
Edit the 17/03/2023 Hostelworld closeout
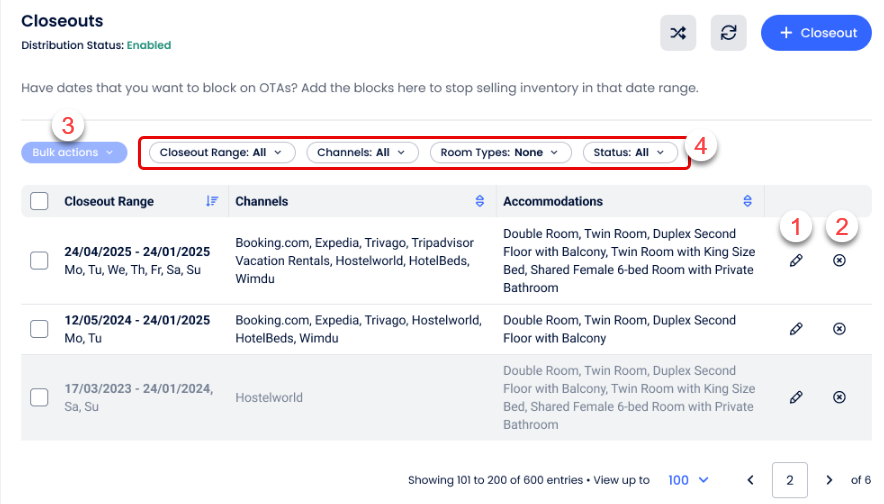tap(796, 397)
